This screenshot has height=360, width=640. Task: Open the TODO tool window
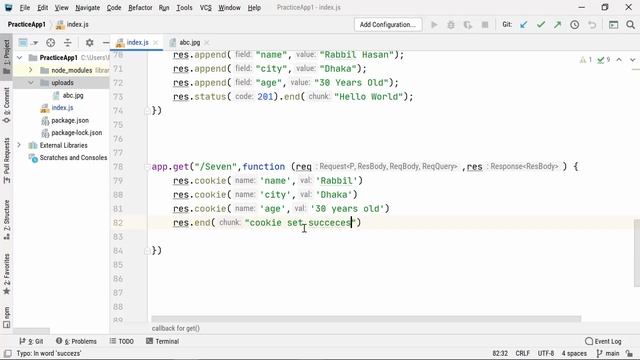tap(122, 342)
